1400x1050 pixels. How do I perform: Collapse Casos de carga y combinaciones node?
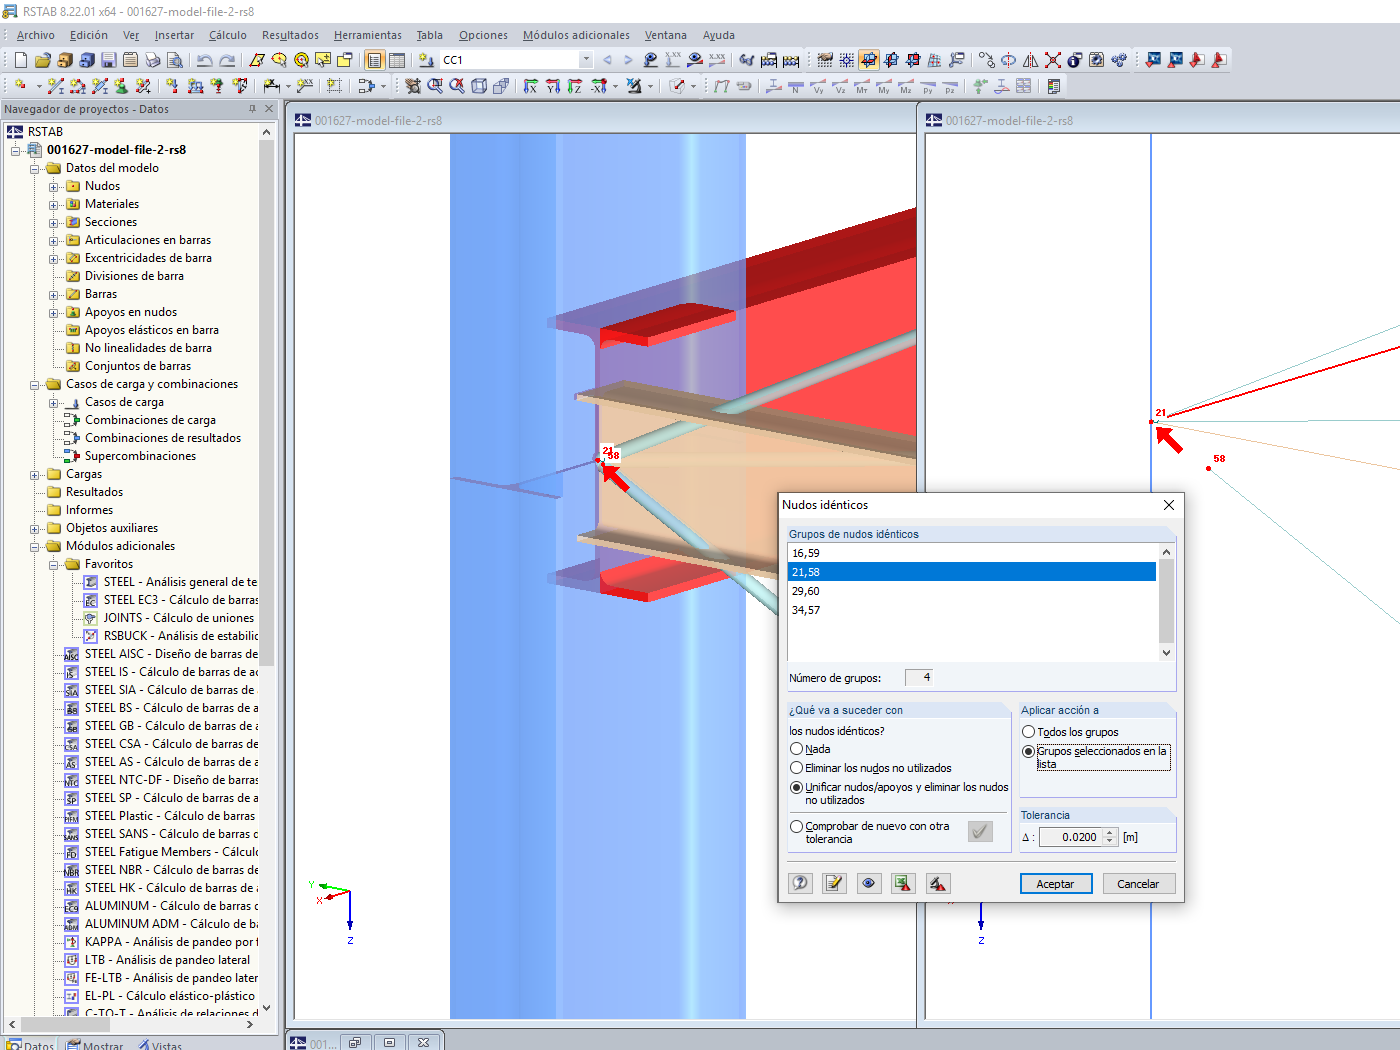[x=35, y=385]
